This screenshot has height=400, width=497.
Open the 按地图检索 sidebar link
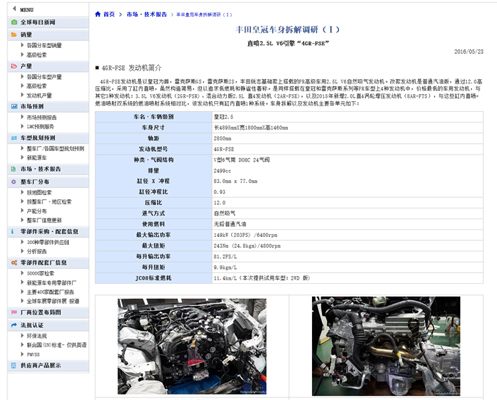(39, 193)
